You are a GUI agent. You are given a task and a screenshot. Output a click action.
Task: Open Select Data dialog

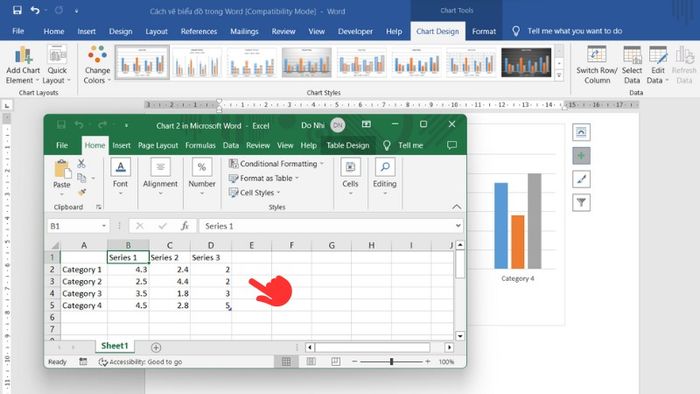632,65
